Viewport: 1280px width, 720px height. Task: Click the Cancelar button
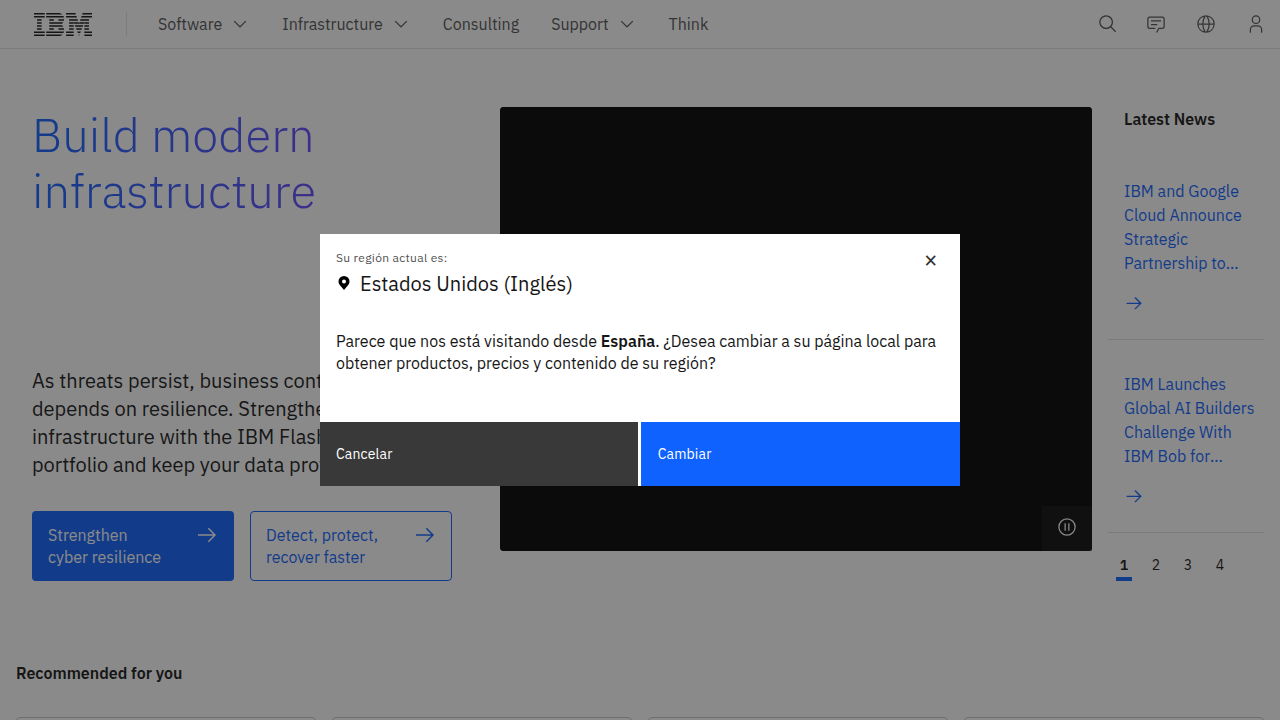pos(479,454)
